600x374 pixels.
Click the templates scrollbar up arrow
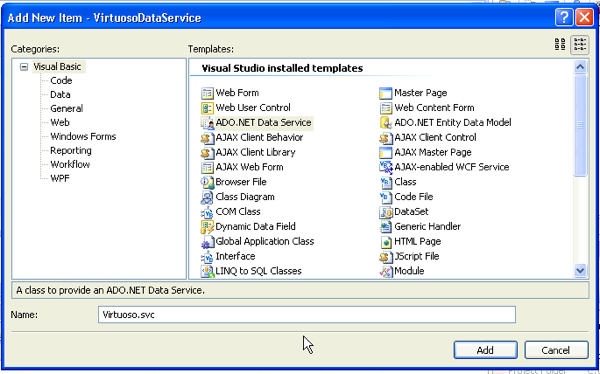(580, 67)
